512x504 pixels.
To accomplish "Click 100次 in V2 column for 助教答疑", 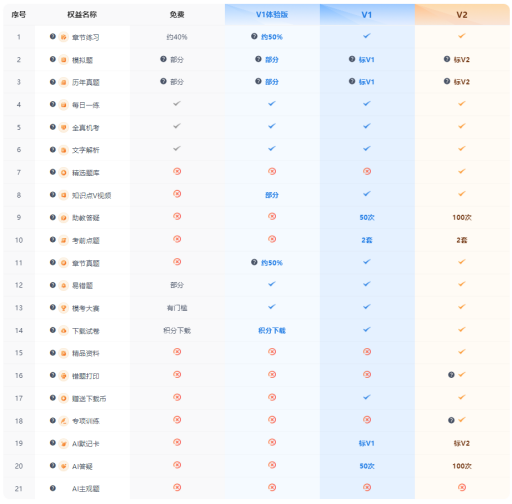I will [x=462, y=217].
